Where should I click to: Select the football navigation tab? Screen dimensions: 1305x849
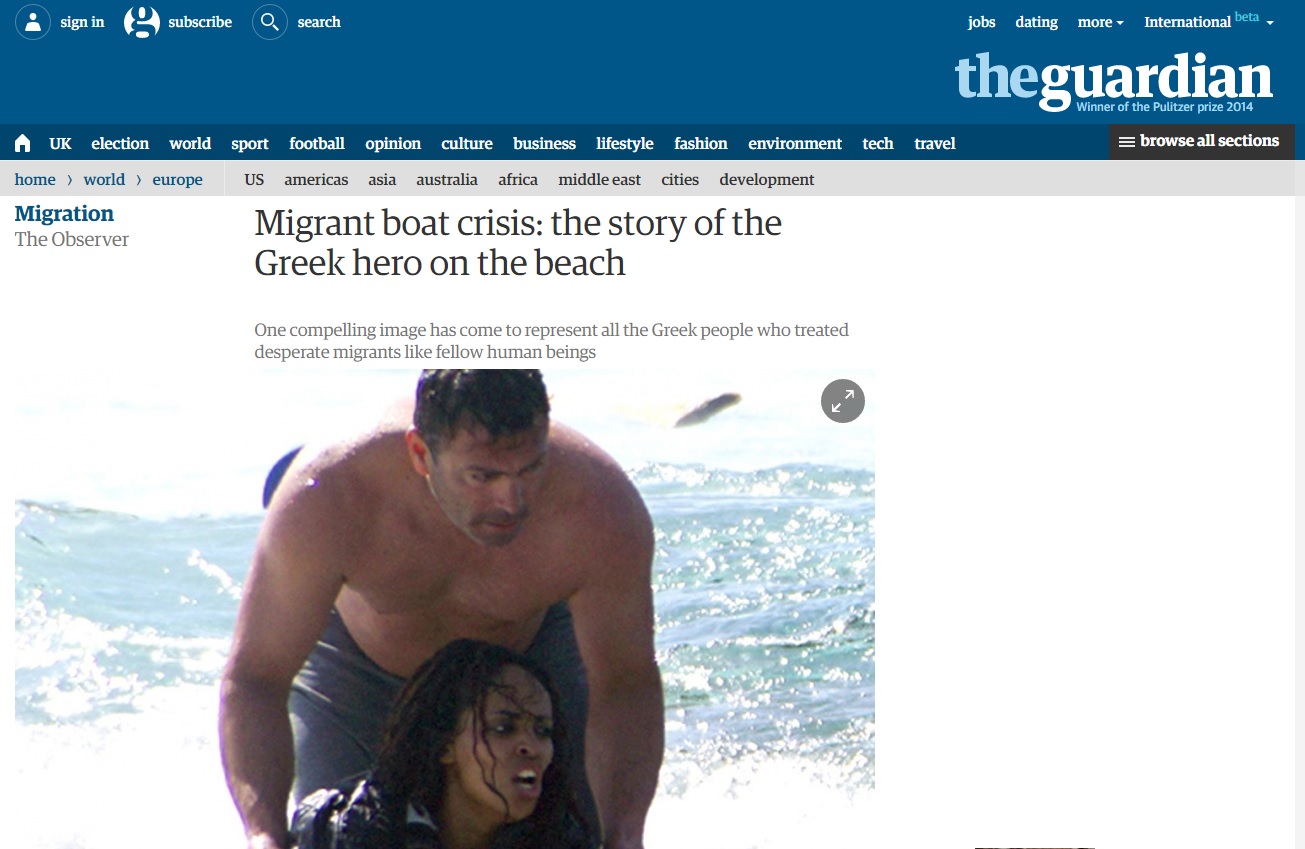[317, 143]
